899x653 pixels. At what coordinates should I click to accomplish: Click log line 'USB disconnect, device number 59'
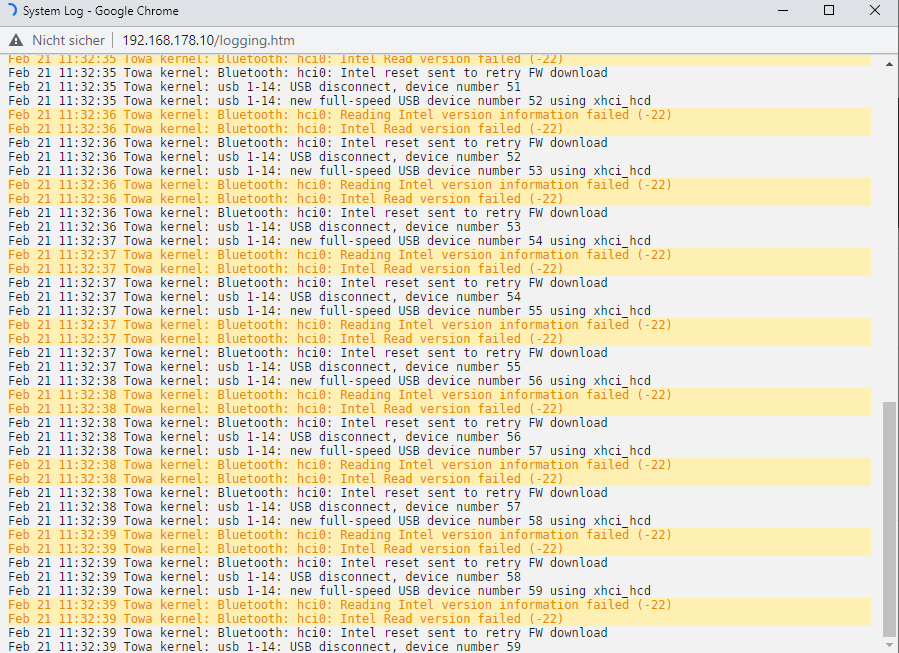tap(264, 647)
